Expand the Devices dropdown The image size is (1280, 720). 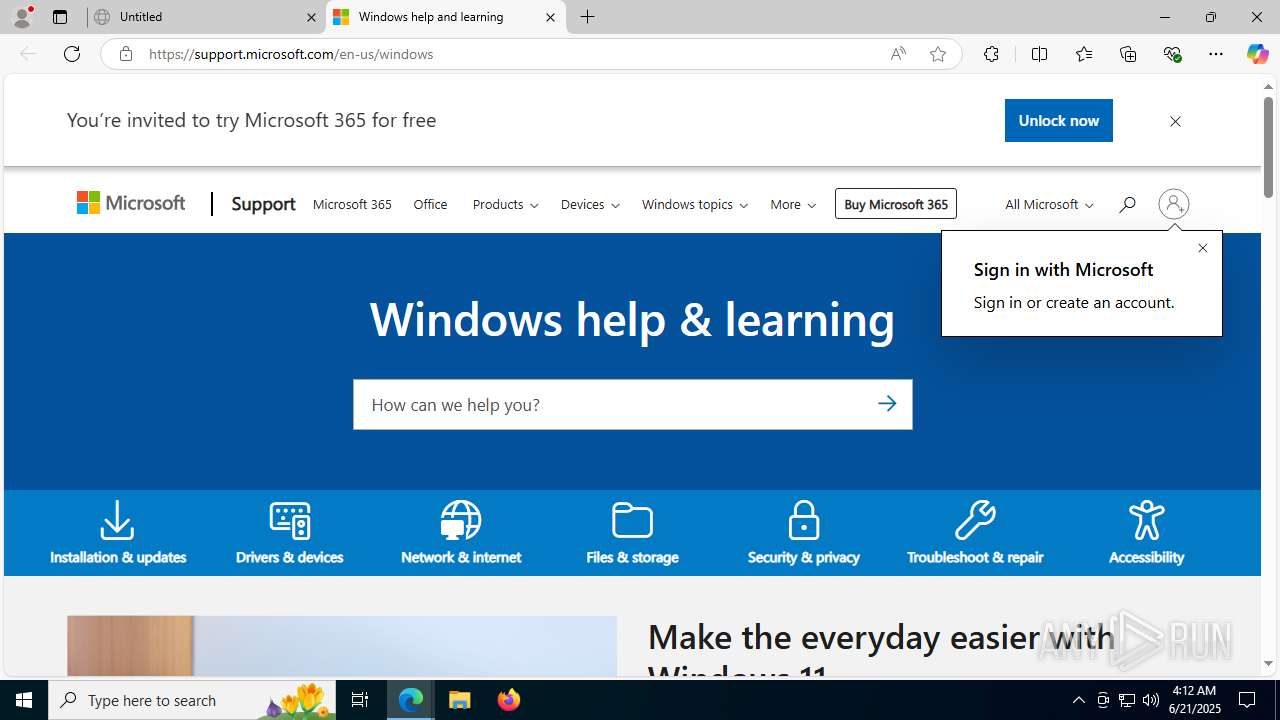[x=590, y=204]
